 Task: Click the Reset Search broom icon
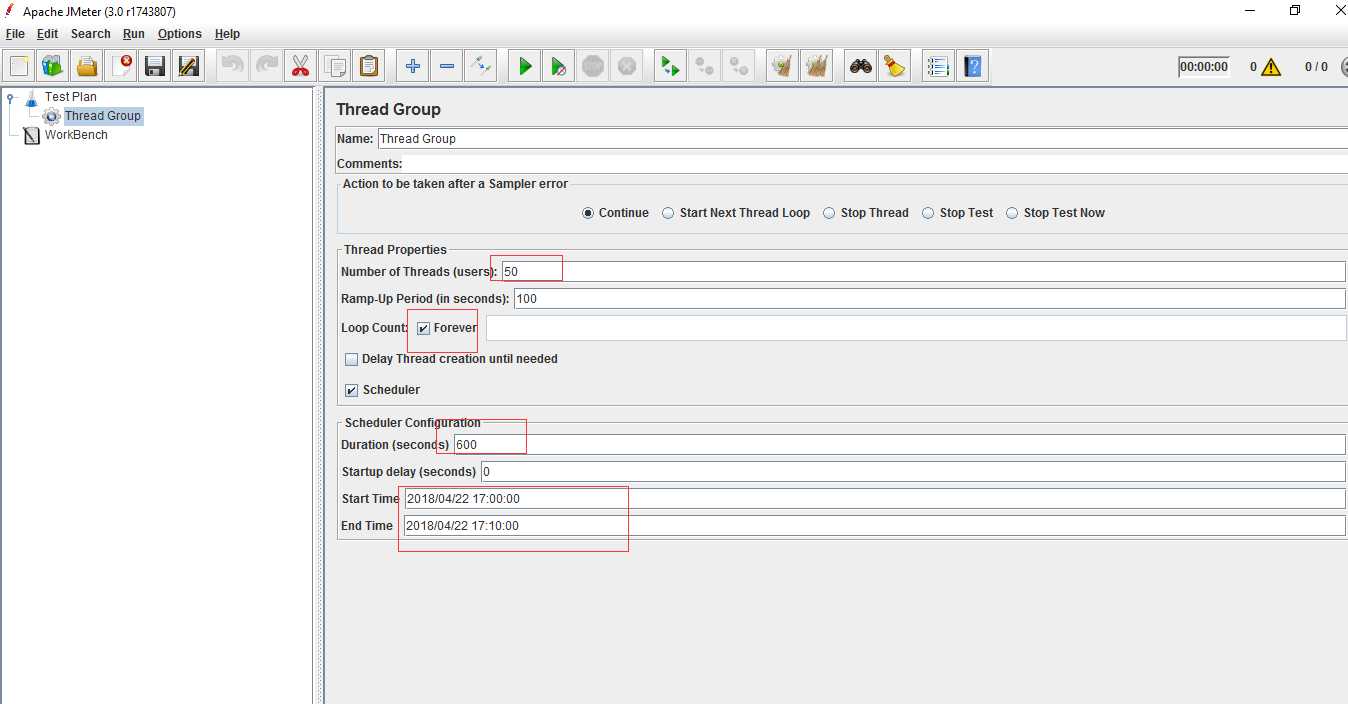pos(895,67)
